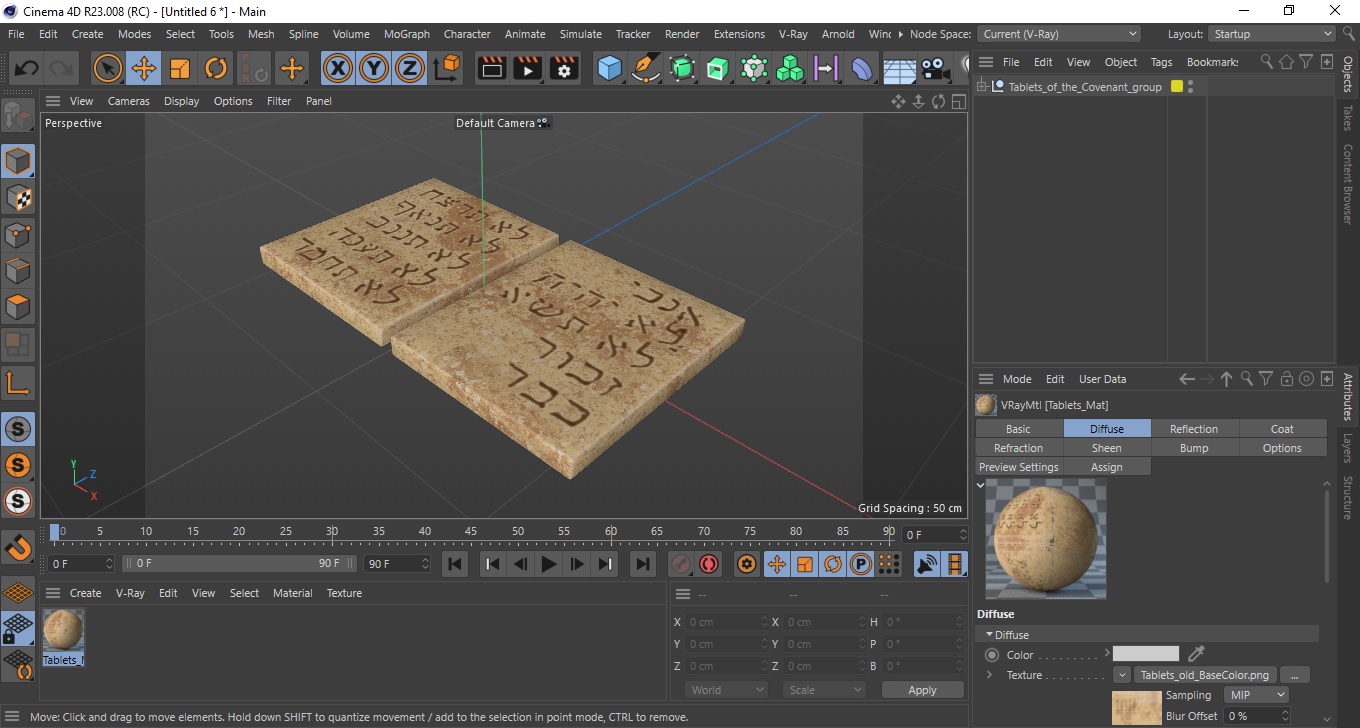Activate the Move tool in the top toolbar

pyautogui.click(x=144, y=69)
